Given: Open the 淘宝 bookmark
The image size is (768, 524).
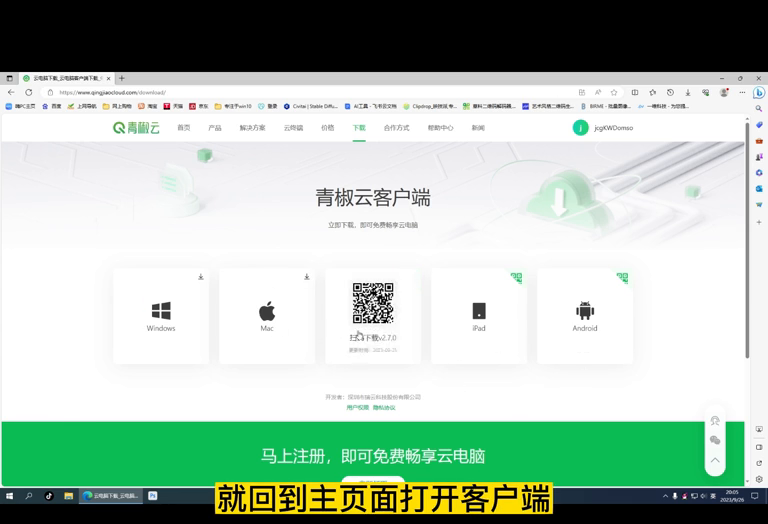Looking at the screenshot, I should 148,106.
